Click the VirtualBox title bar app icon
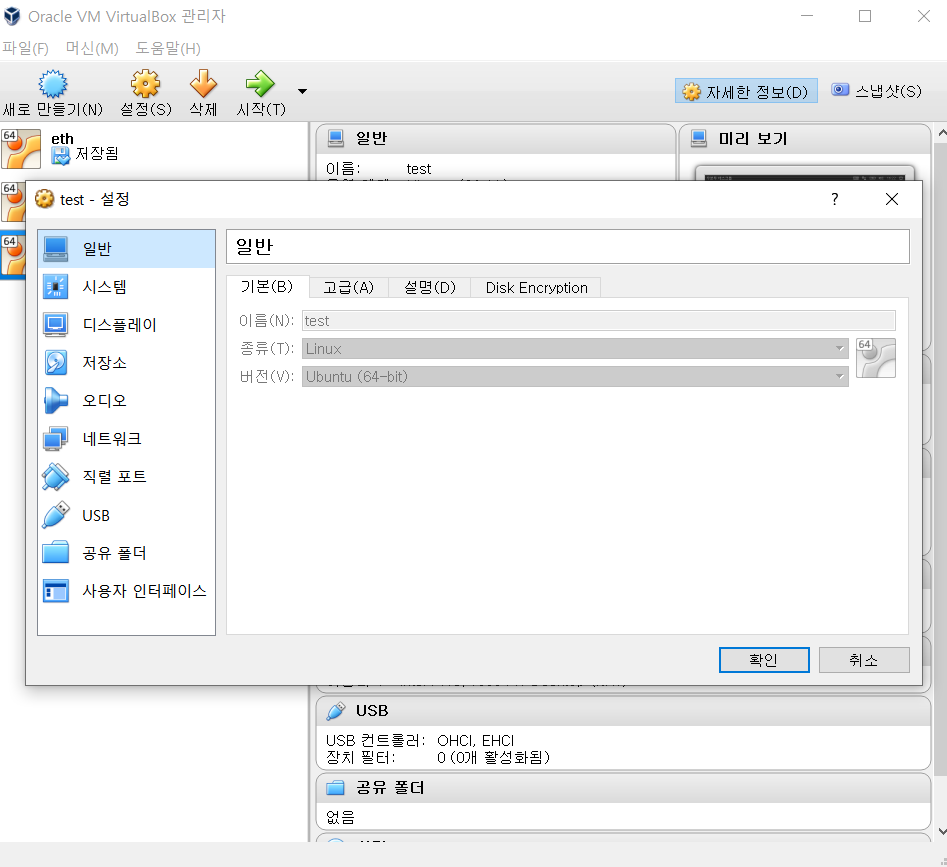The image size is (947, 867). click(12, 16)
